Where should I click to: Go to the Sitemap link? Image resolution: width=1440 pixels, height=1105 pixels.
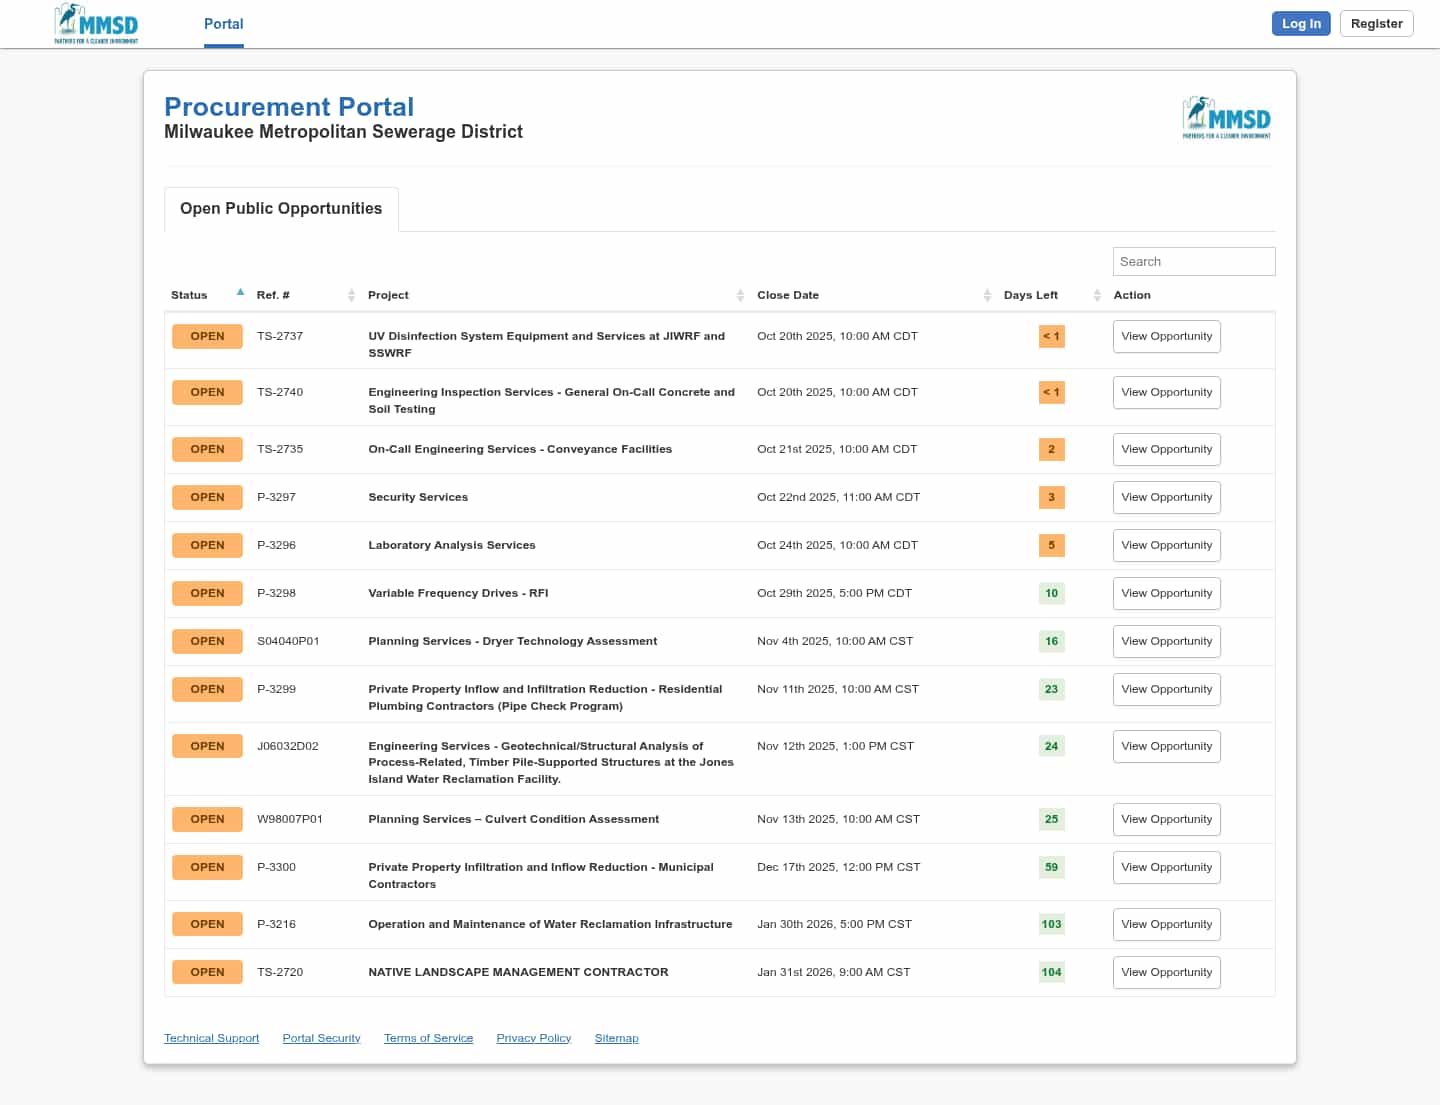click(x=616, y=1038)
